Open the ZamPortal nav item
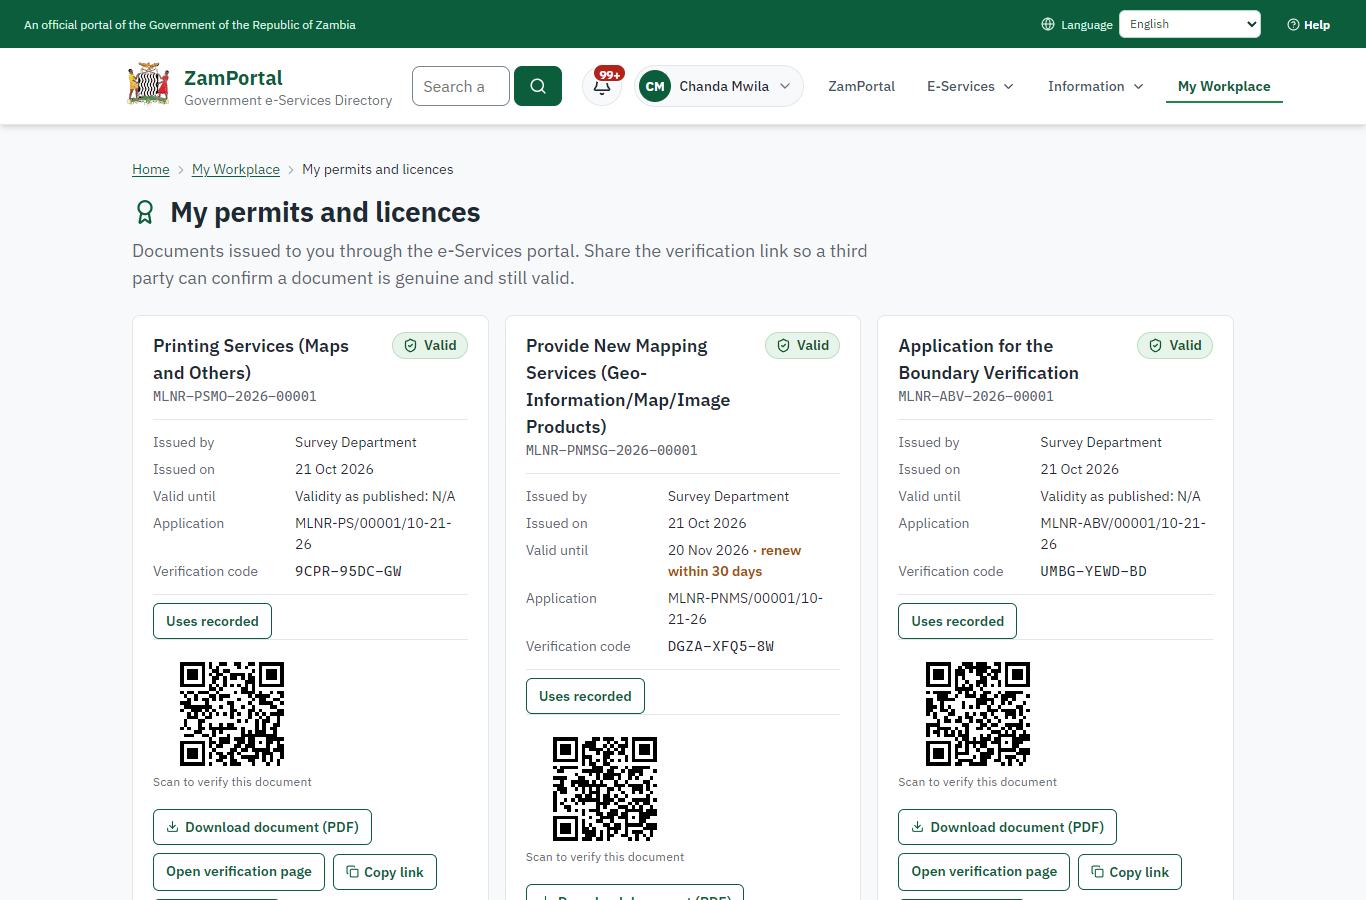The width and height of the screenshot is (1366, 900). coord(861,86)
